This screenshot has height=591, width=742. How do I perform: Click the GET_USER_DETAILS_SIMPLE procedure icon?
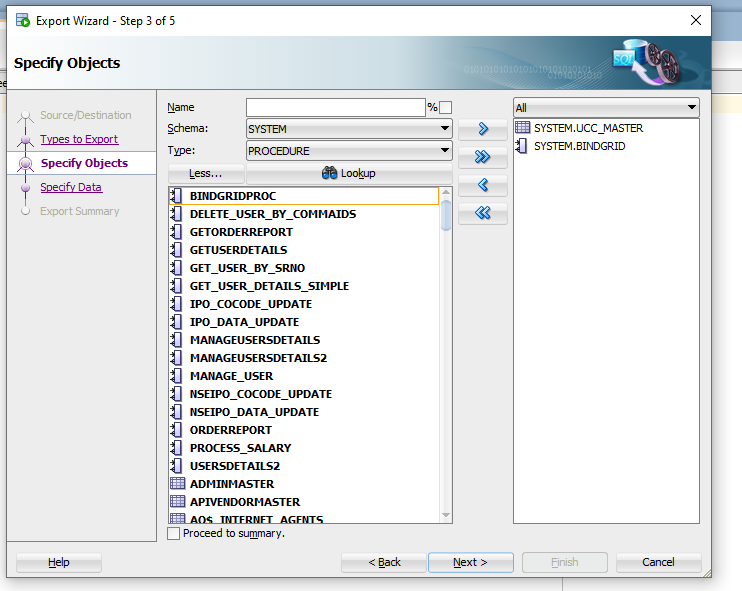(177, 286)
